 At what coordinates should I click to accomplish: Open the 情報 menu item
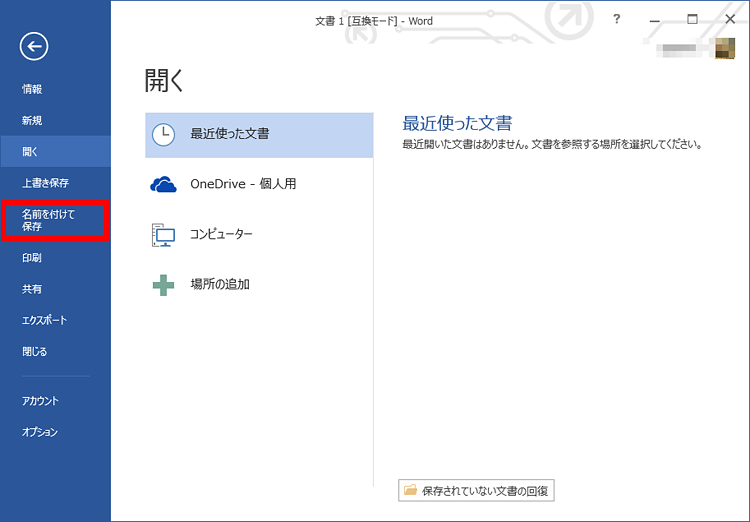(33, 89)
